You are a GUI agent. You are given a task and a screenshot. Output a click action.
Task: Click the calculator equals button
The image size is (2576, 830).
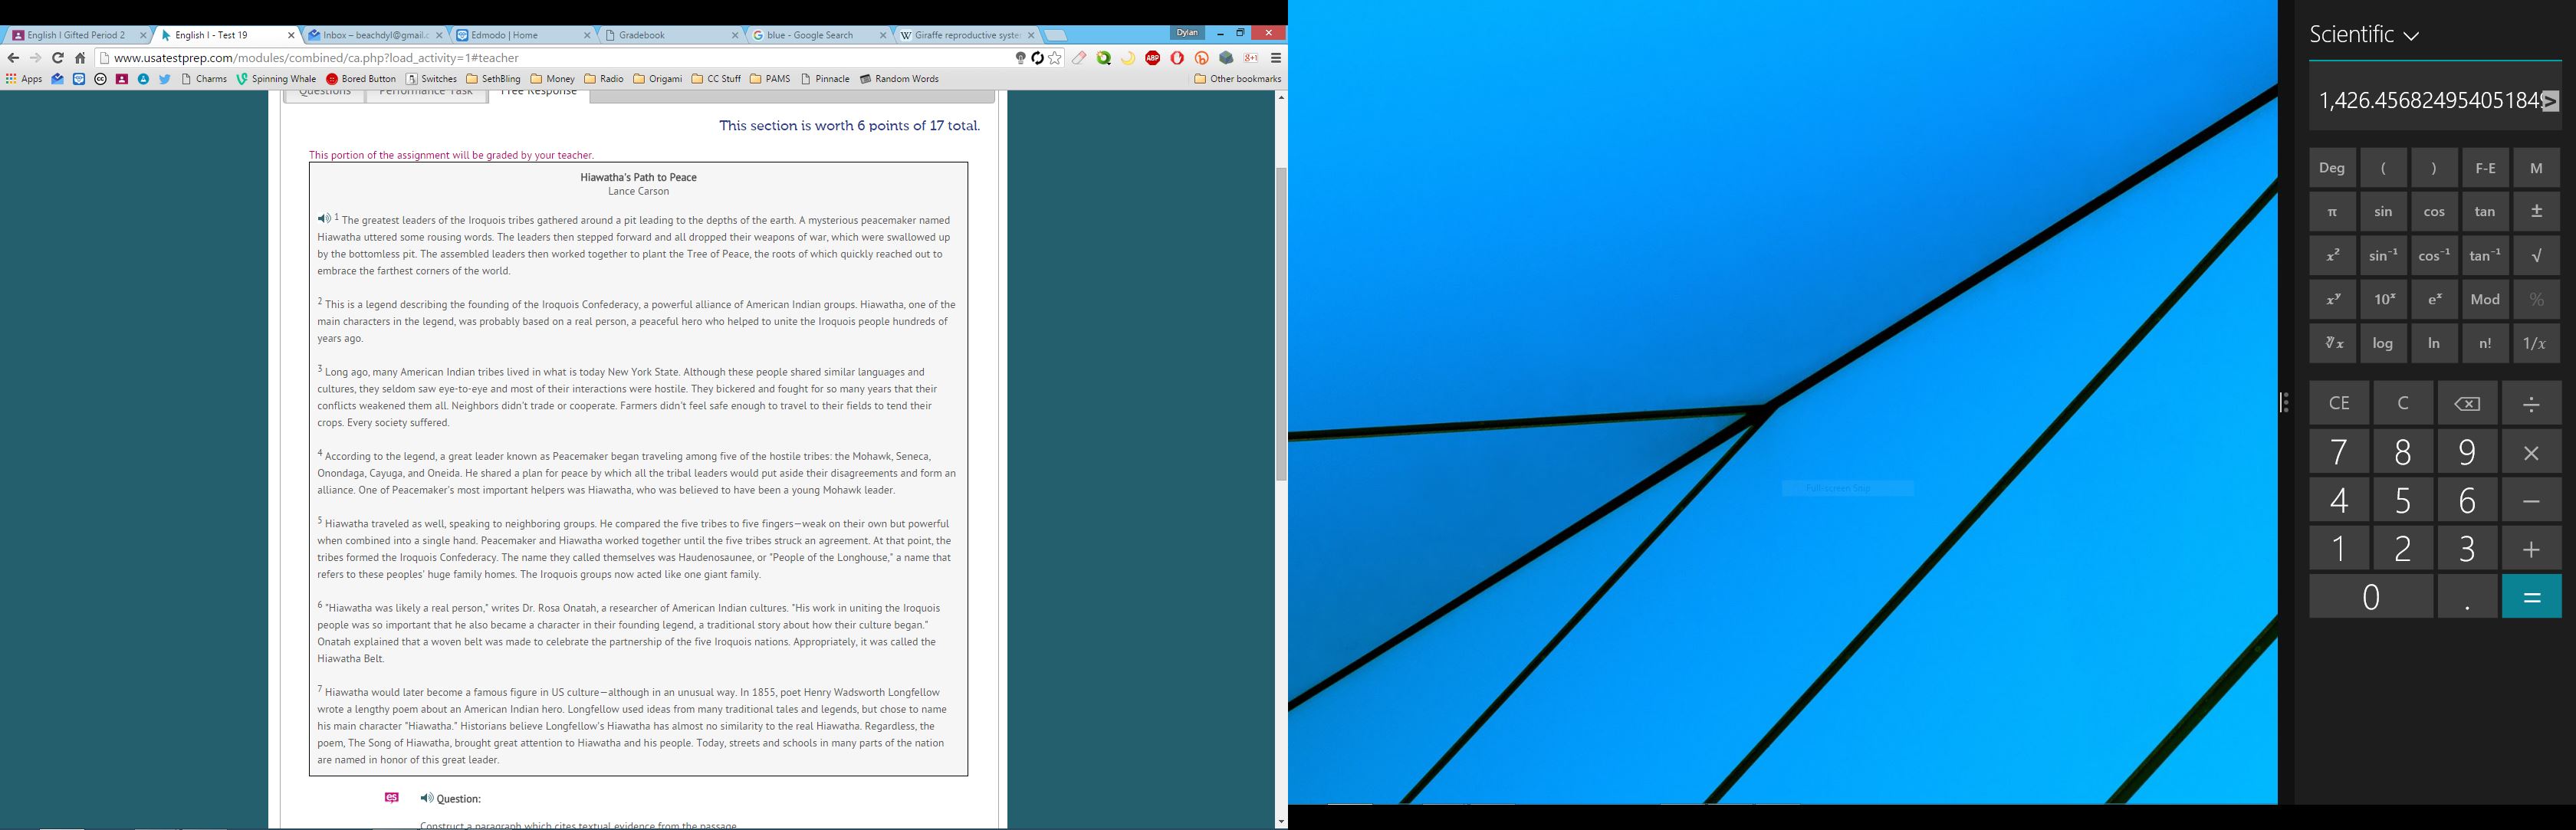pyautogui.click(x=2531, y=597)
